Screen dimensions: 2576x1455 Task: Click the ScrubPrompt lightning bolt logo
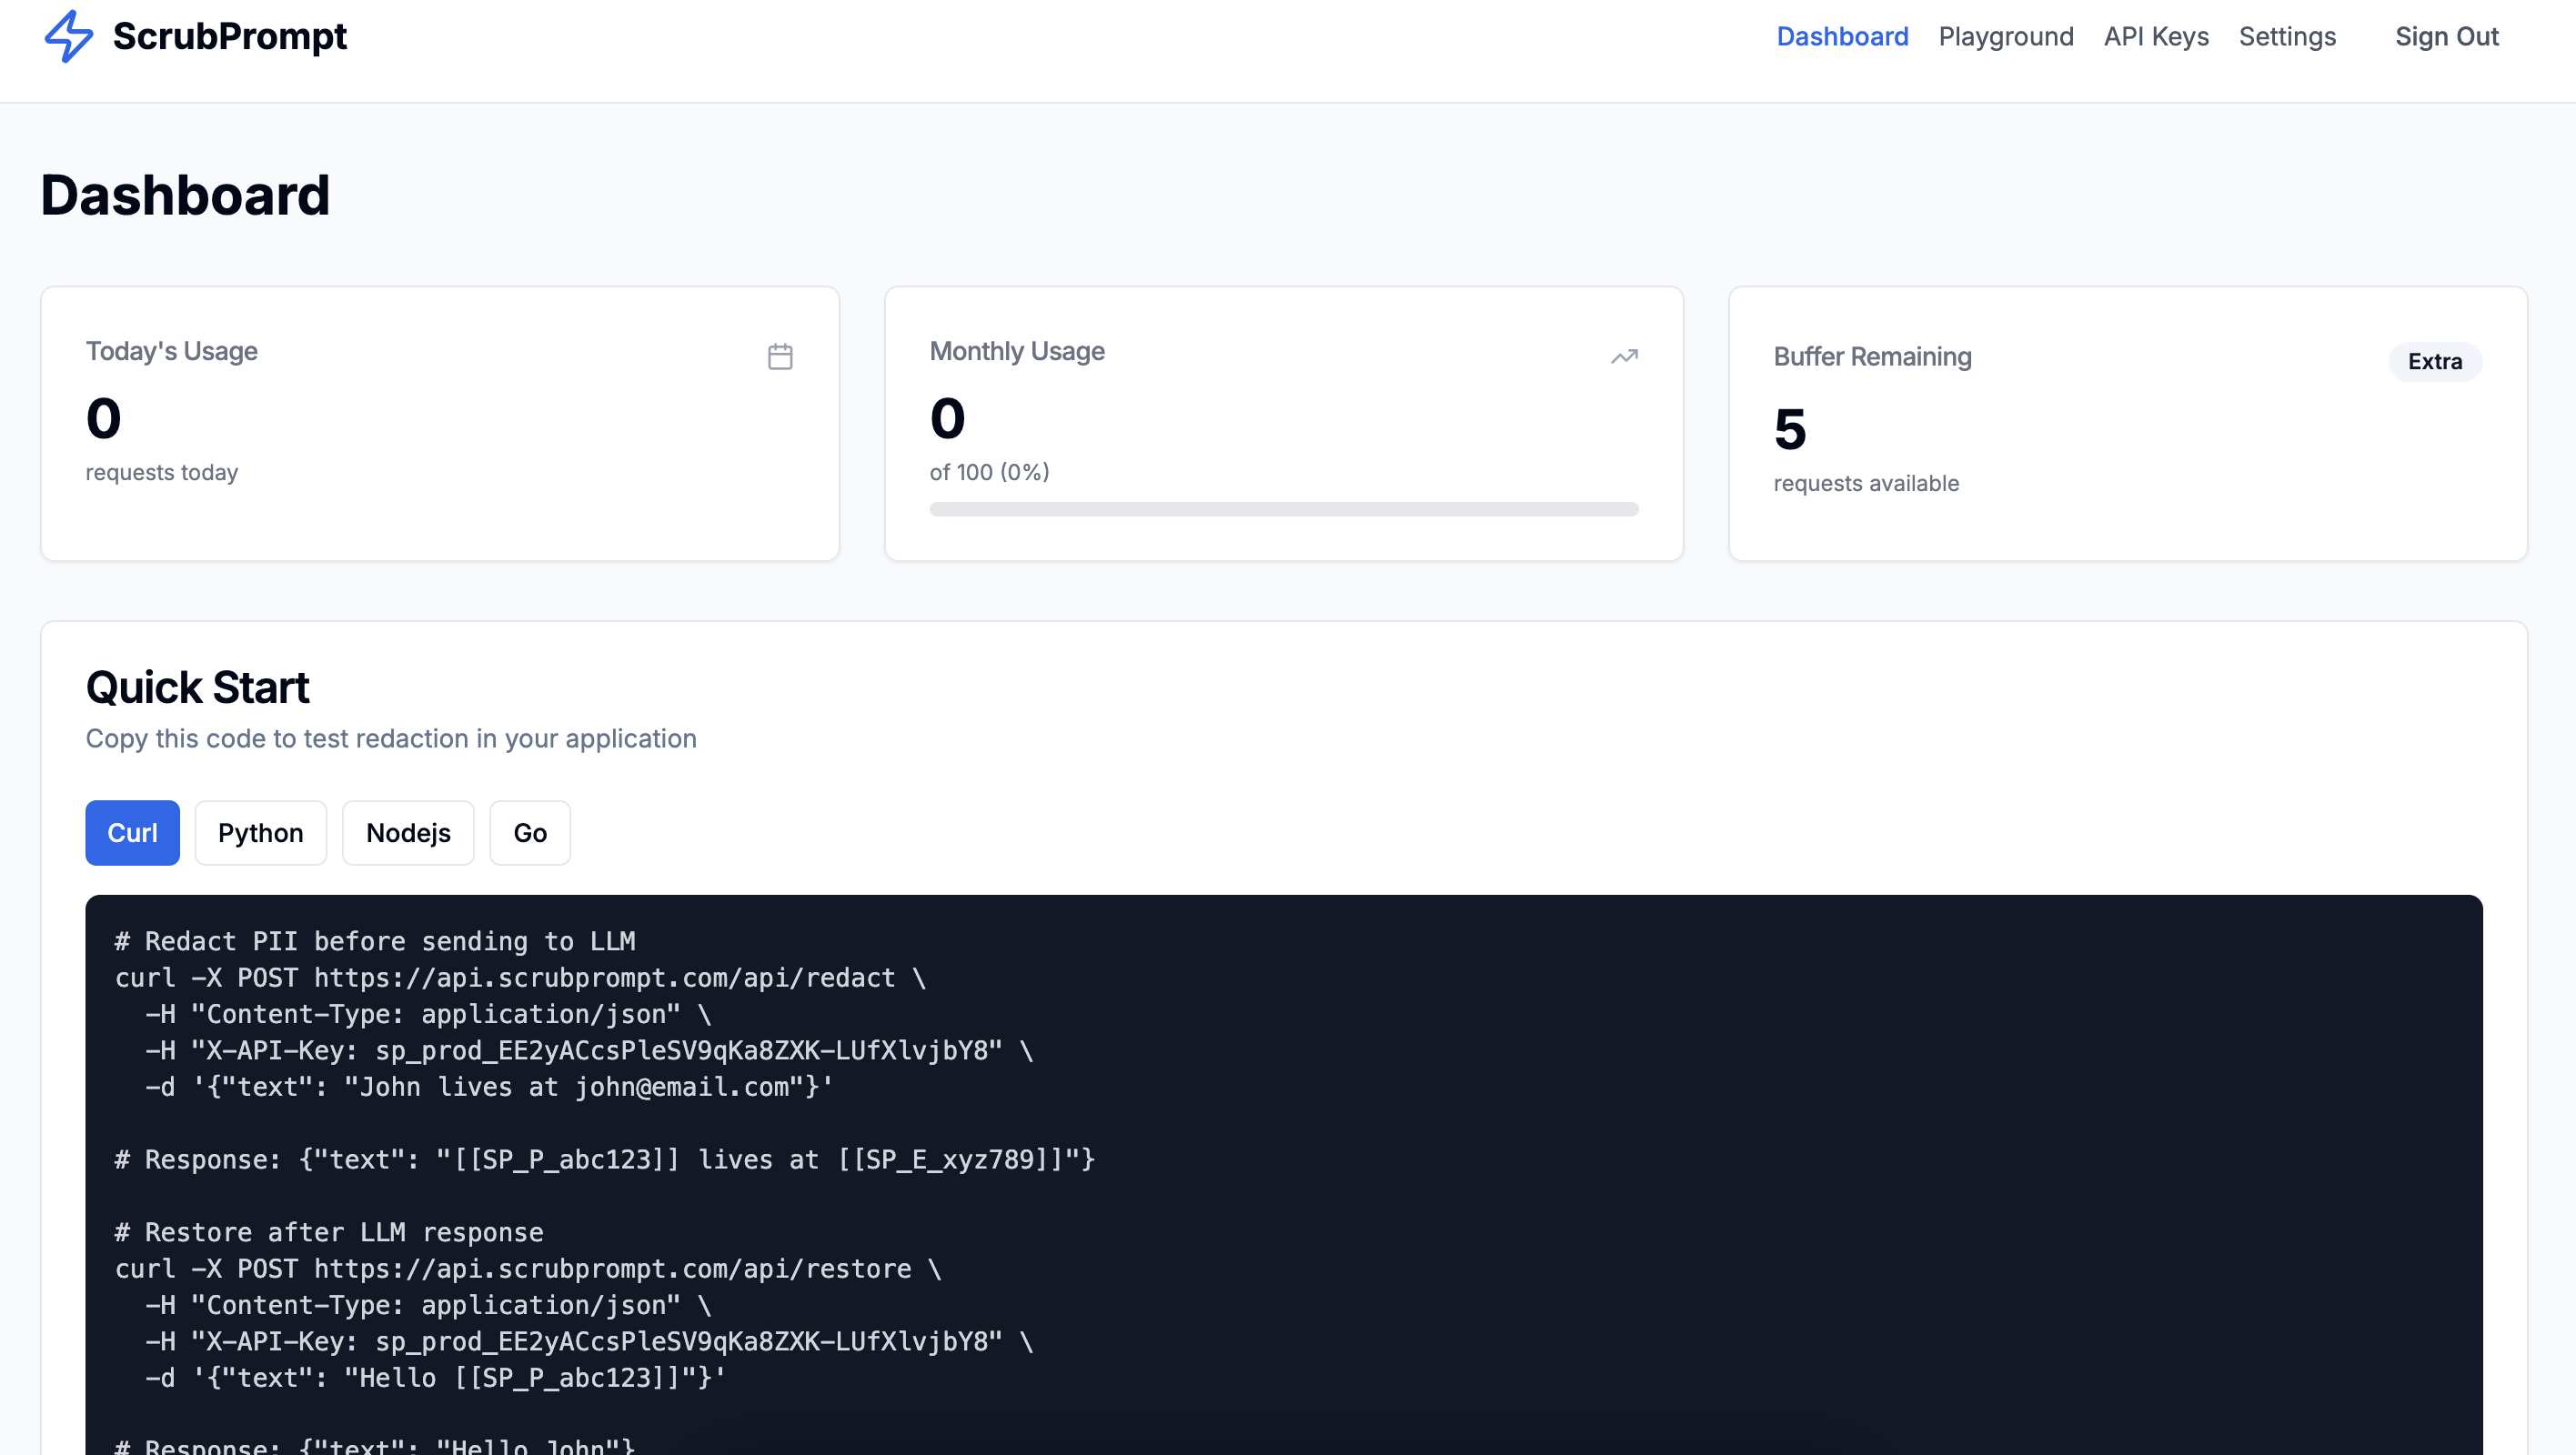68,37
